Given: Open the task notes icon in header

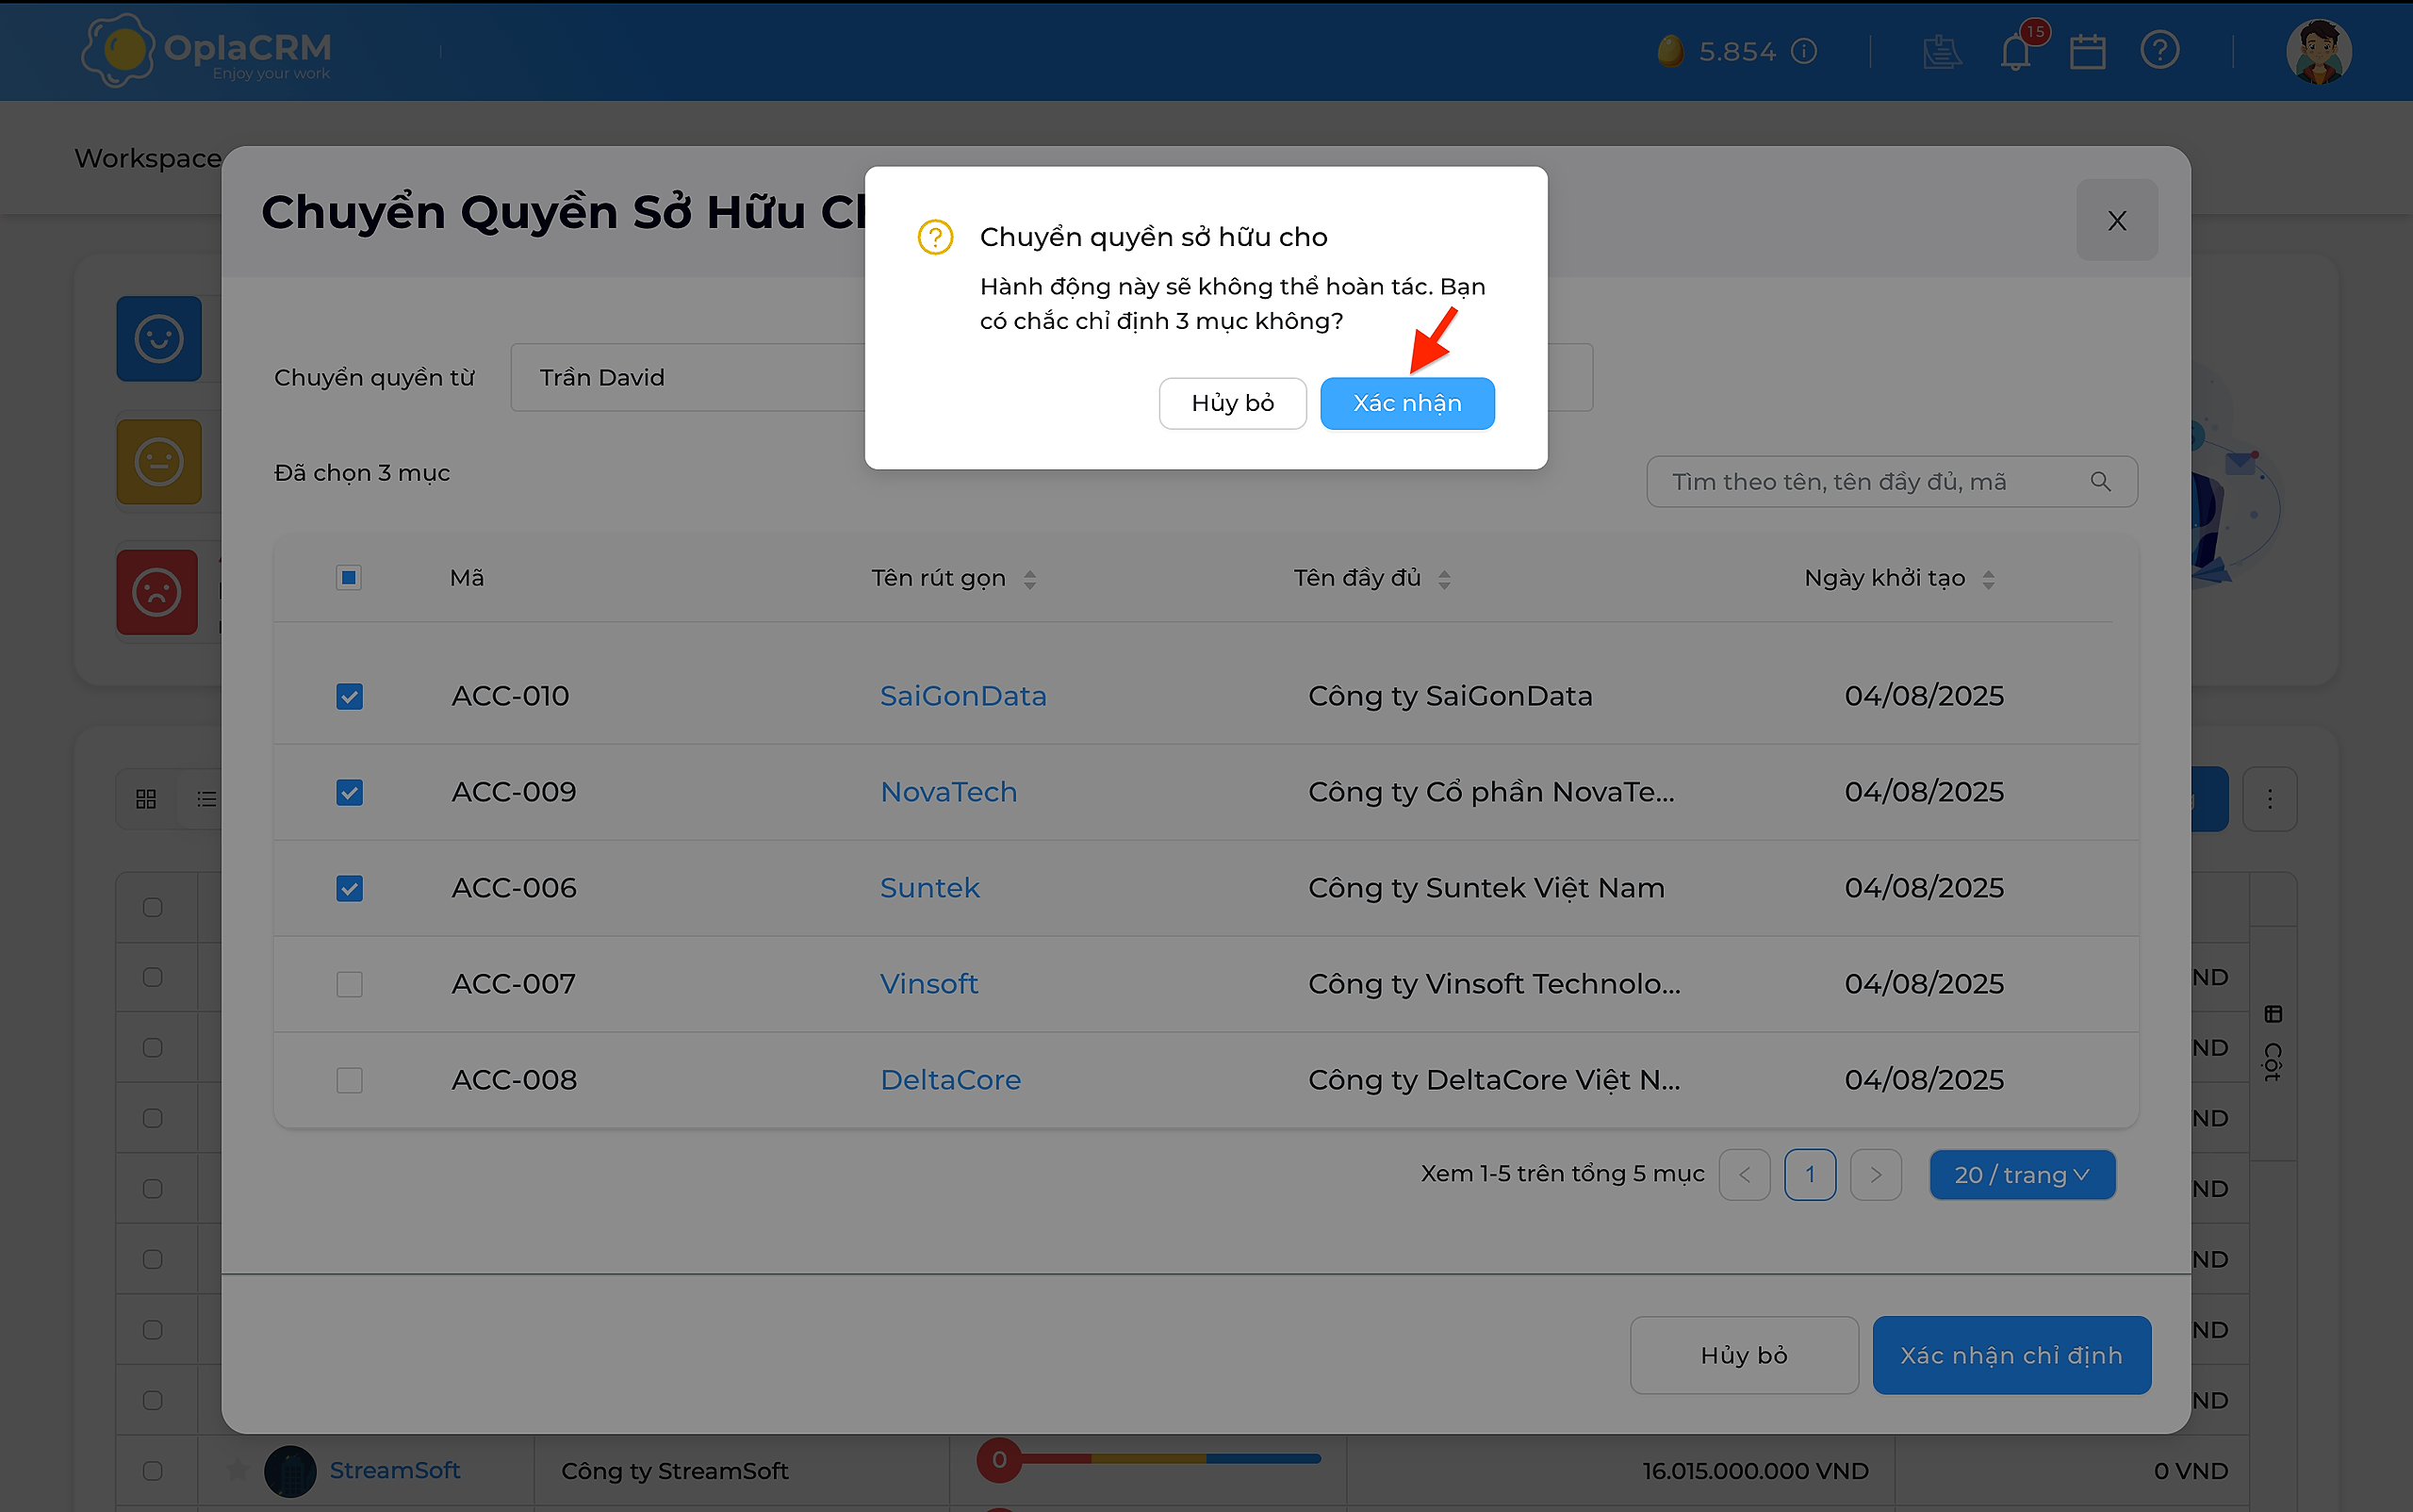Looking at the screenshot, I should 1942,51.
